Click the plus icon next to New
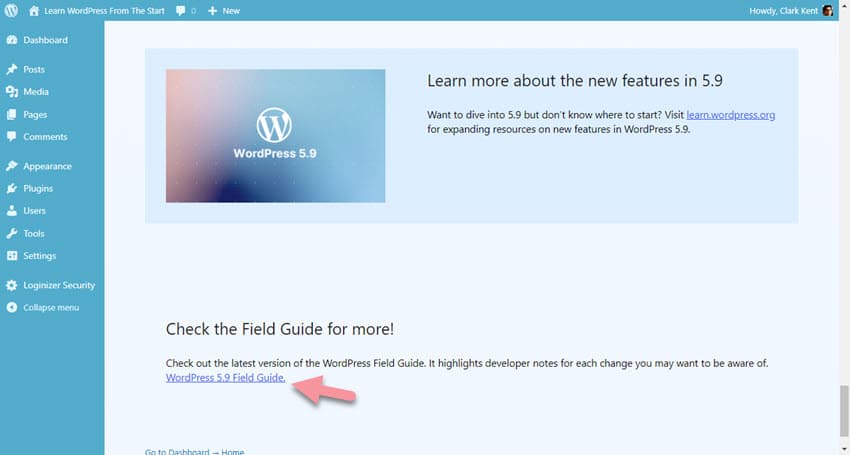Image resolution: width=850 pixels, height=455 pixels. coord(212,11)
